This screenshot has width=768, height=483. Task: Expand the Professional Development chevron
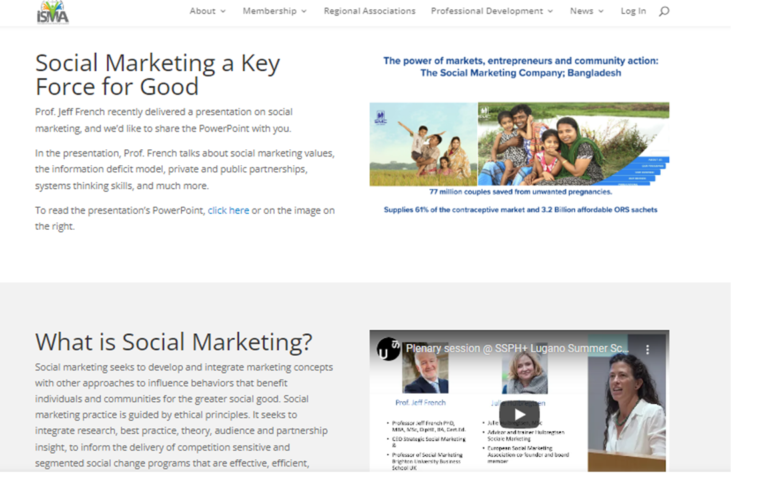[x=551, y=11]
